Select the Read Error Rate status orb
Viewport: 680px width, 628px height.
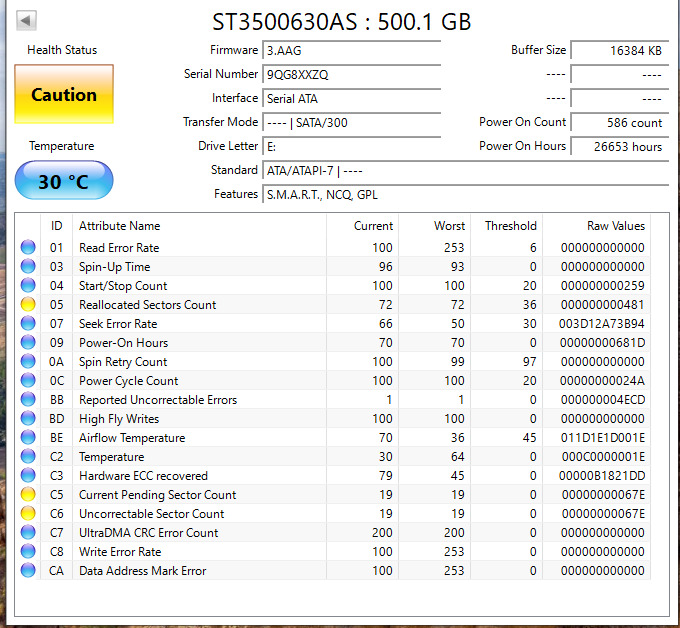pos(28,247)
